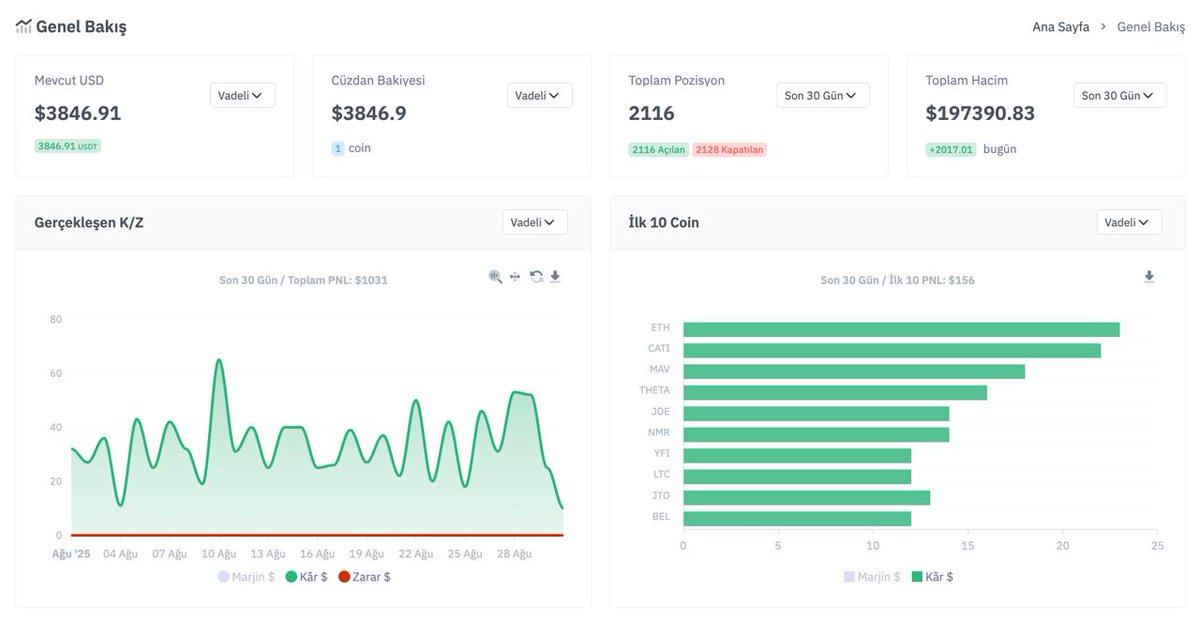Click the 10 Ağu date label on x-axis

click(219, 554)
